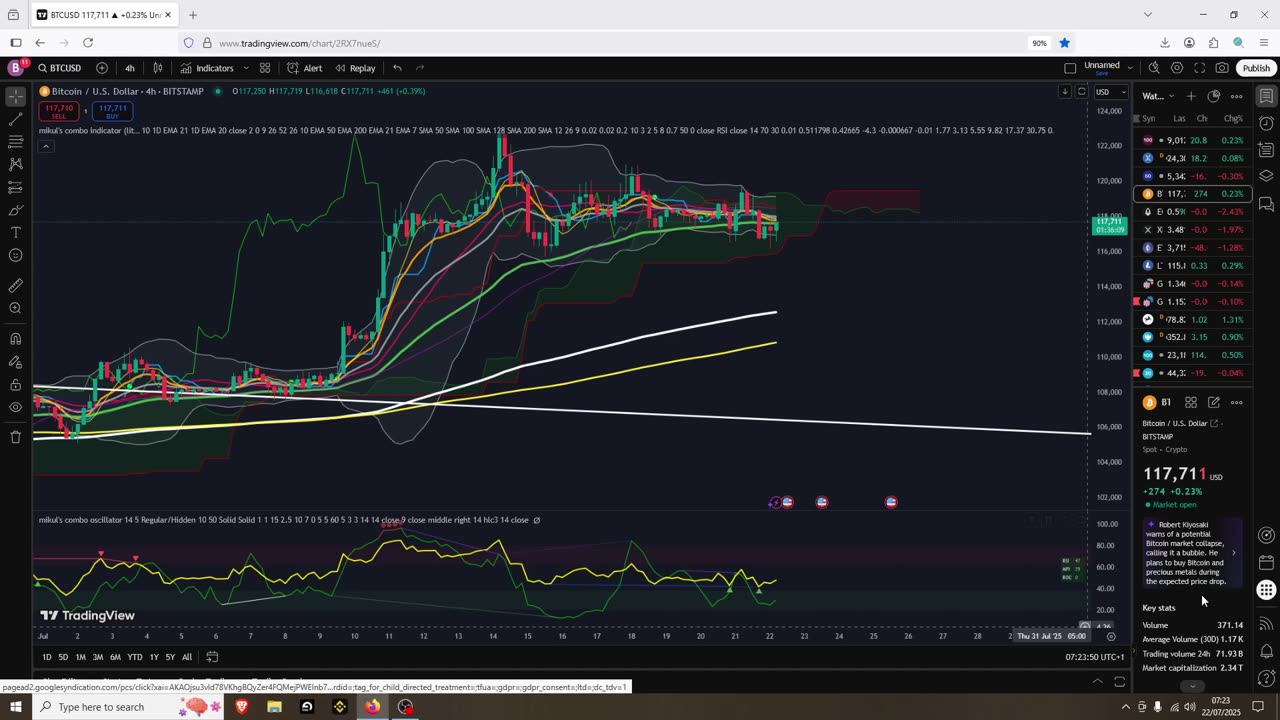Click the Publish button
Image resolution: width=1280 pixels, height=720 pixels.
[x=1256, y=68]
